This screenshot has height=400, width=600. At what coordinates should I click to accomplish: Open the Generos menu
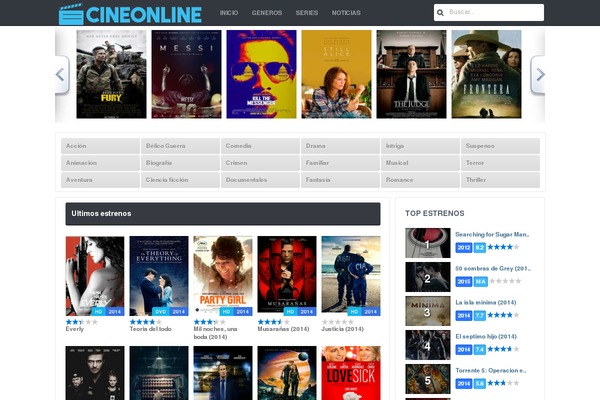click(267, 13)
